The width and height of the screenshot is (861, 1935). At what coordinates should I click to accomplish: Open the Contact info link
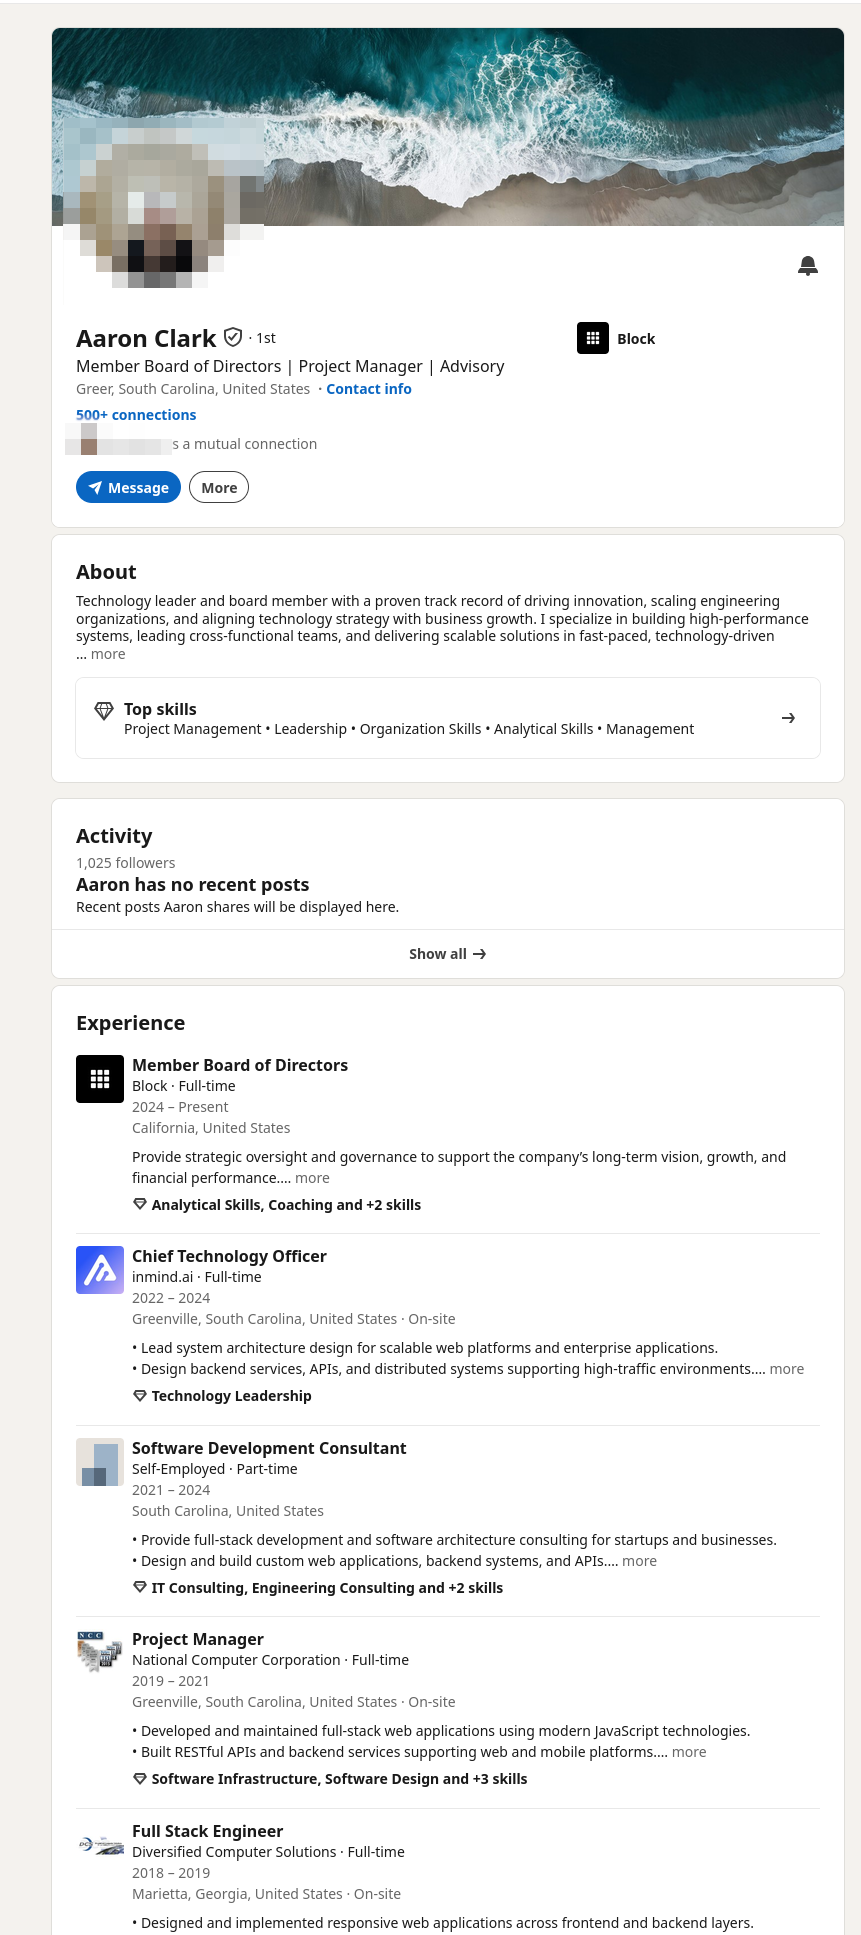coord(369,389)
